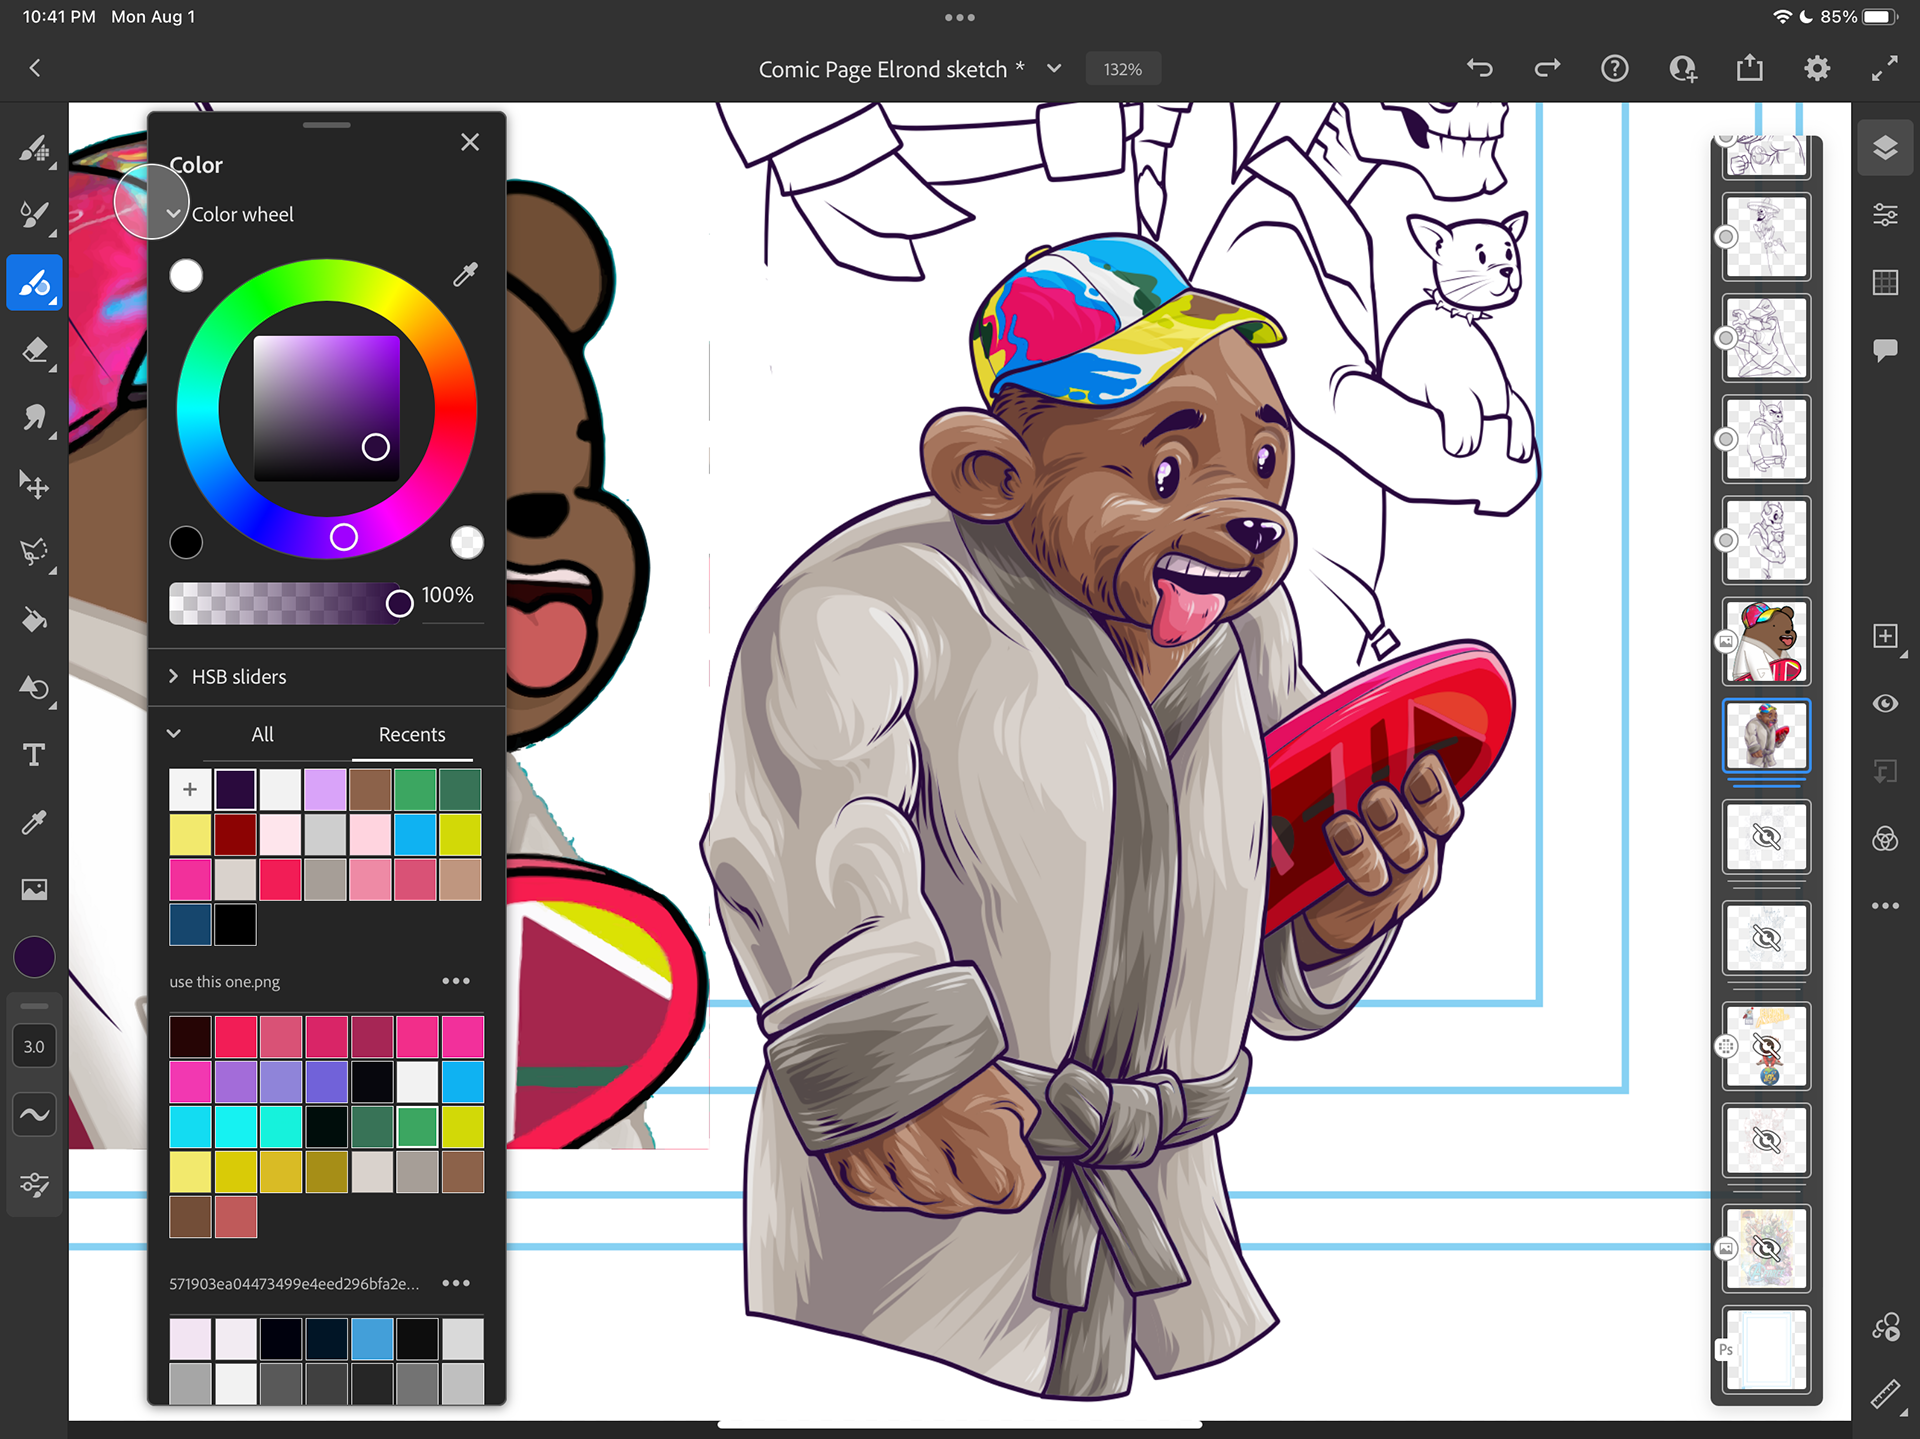Open options for use this one.png palette
The image size is (1920, 1439).
pyautogui.click(x=456, y=981)
